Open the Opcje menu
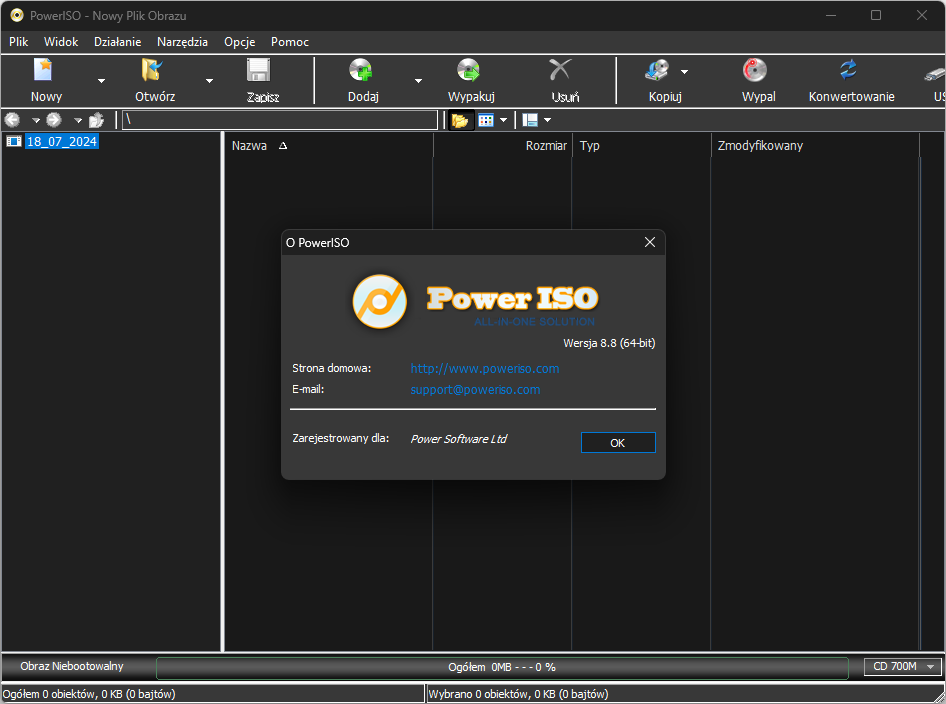The height and width of the screenshot is (704, 946). click(240, 42)
